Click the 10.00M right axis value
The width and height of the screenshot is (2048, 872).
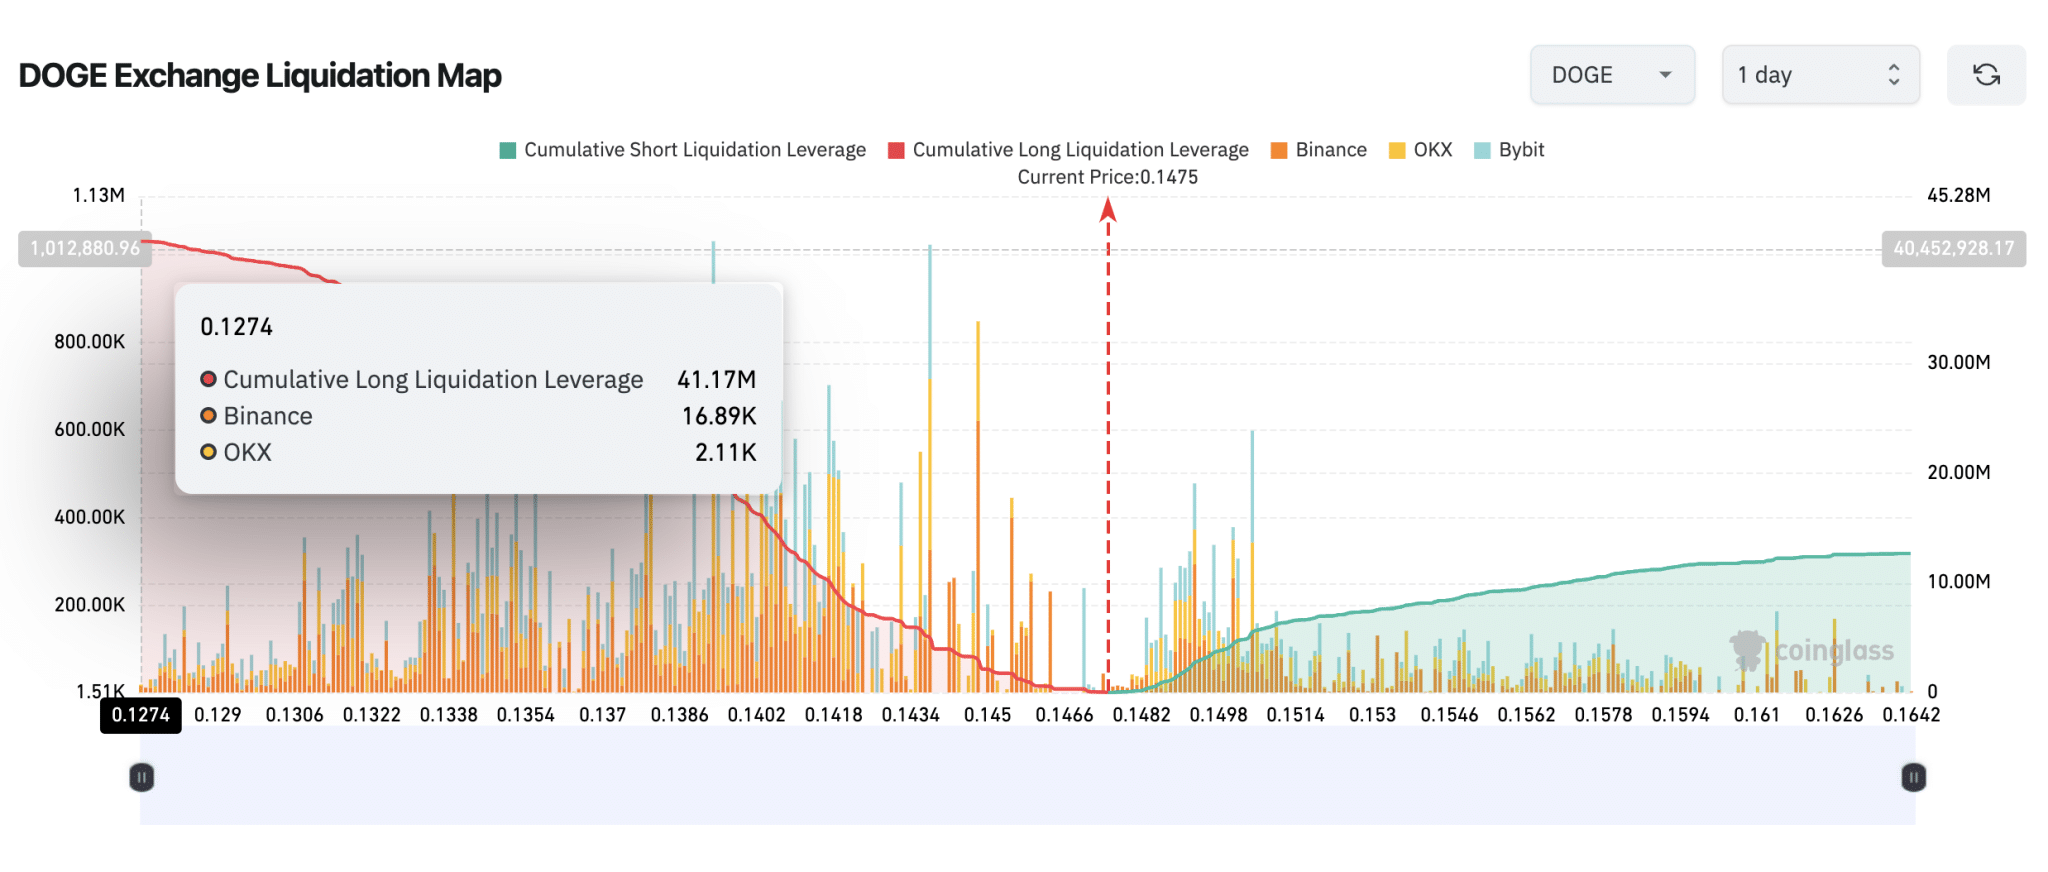point(1959,582)
